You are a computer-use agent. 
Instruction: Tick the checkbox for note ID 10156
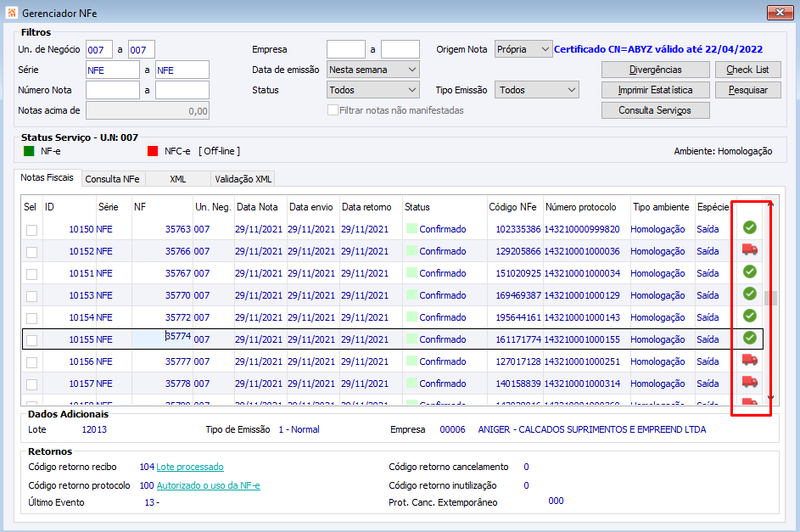(32, 362)
